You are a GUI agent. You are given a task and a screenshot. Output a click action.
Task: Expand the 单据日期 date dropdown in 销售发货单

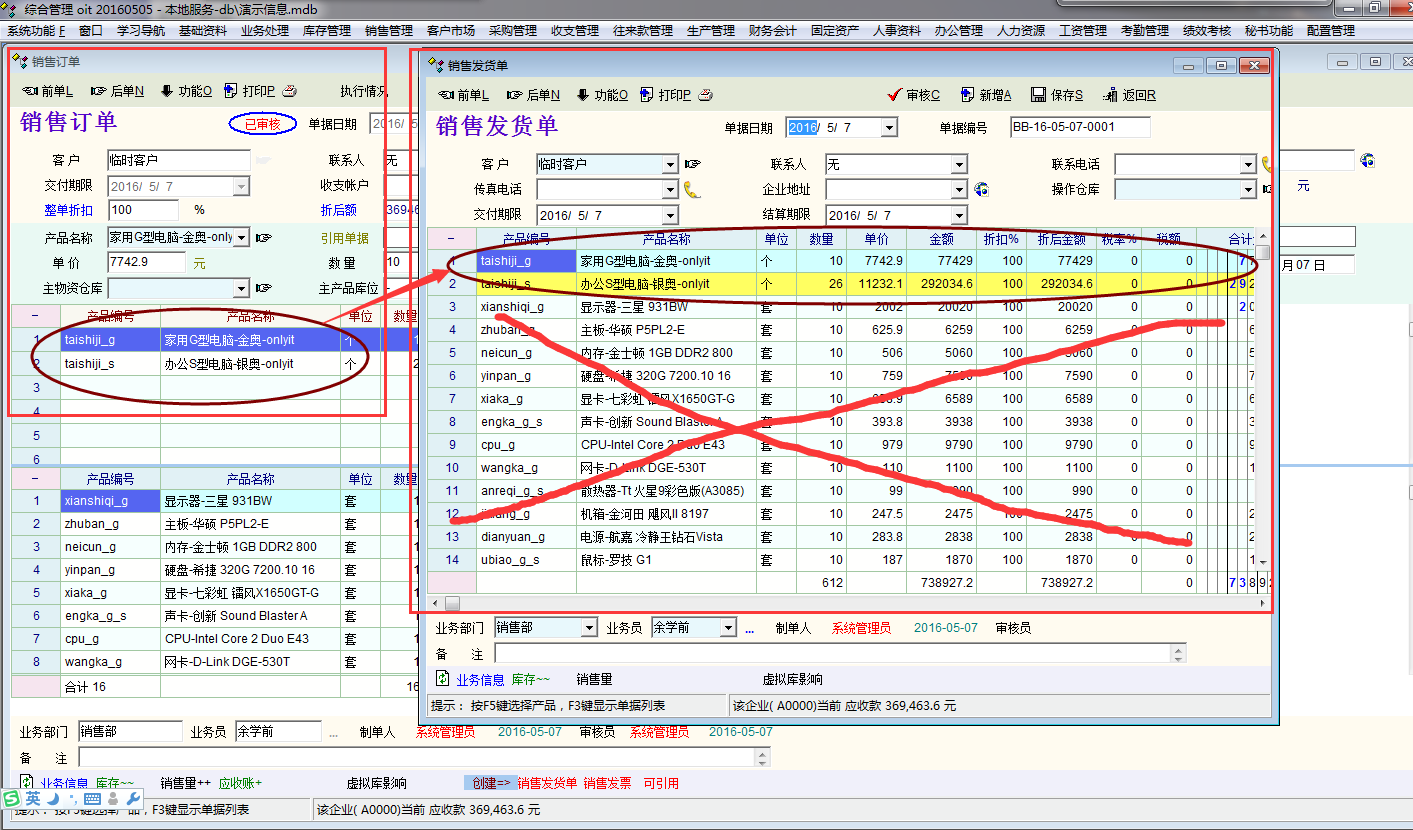coord(888,128)
